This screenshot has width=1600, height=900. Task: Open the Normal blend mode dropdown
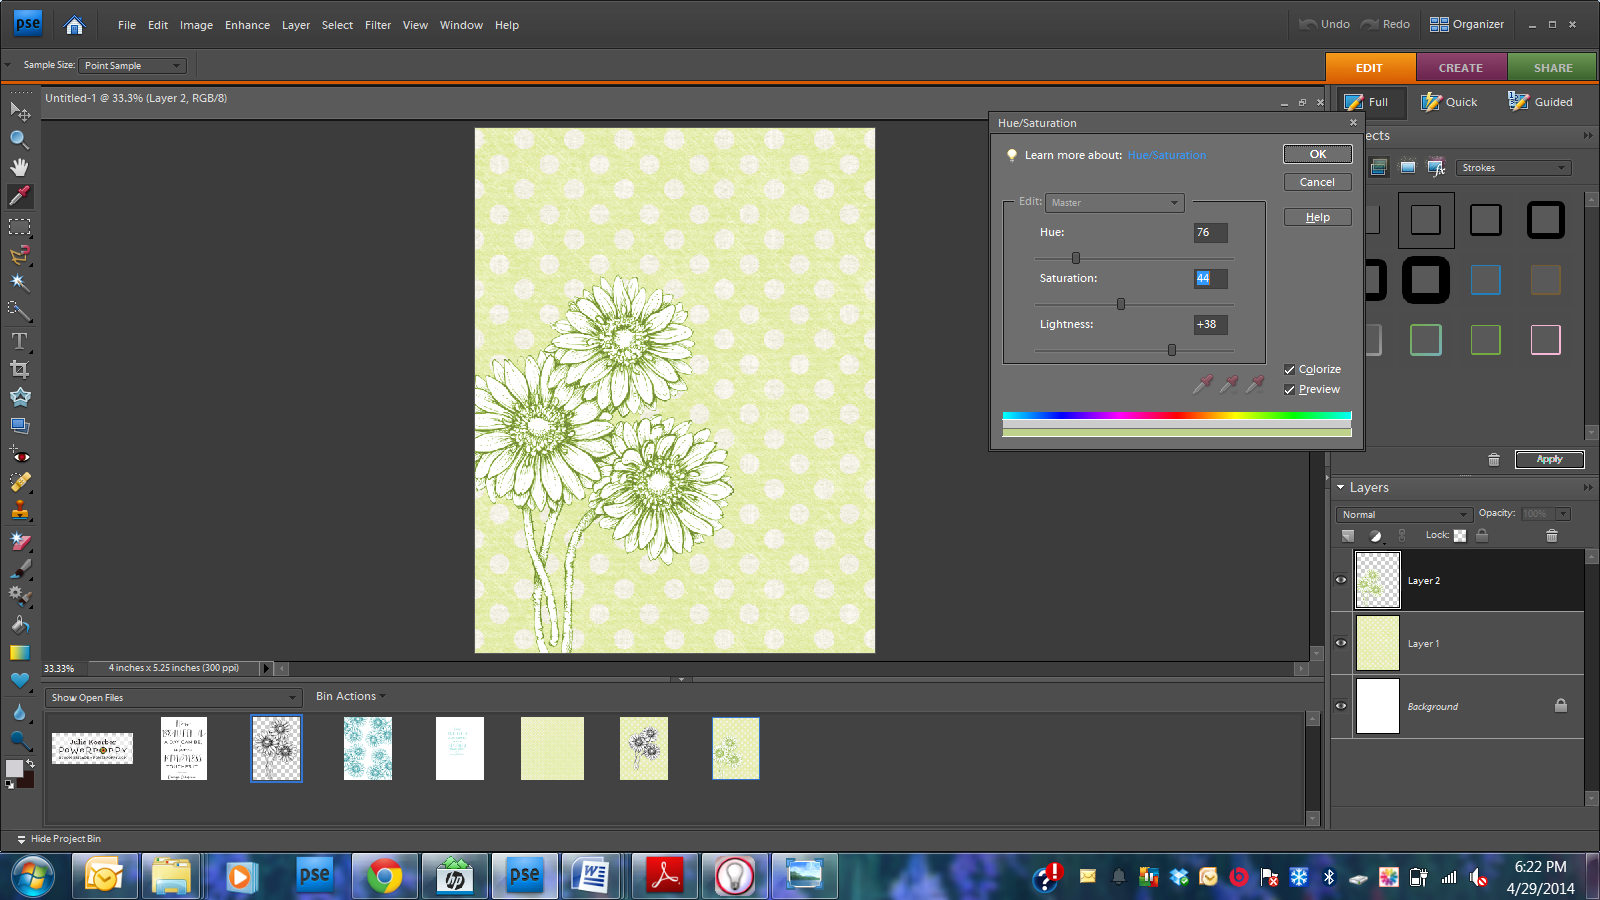pos(1403,515)
